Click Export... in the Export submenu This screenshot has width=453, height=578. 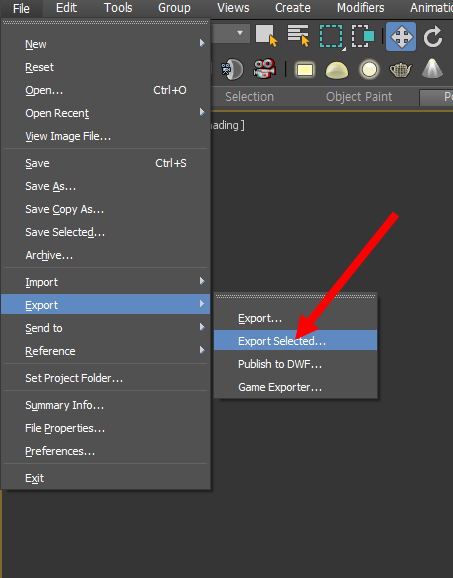point(296,318)
